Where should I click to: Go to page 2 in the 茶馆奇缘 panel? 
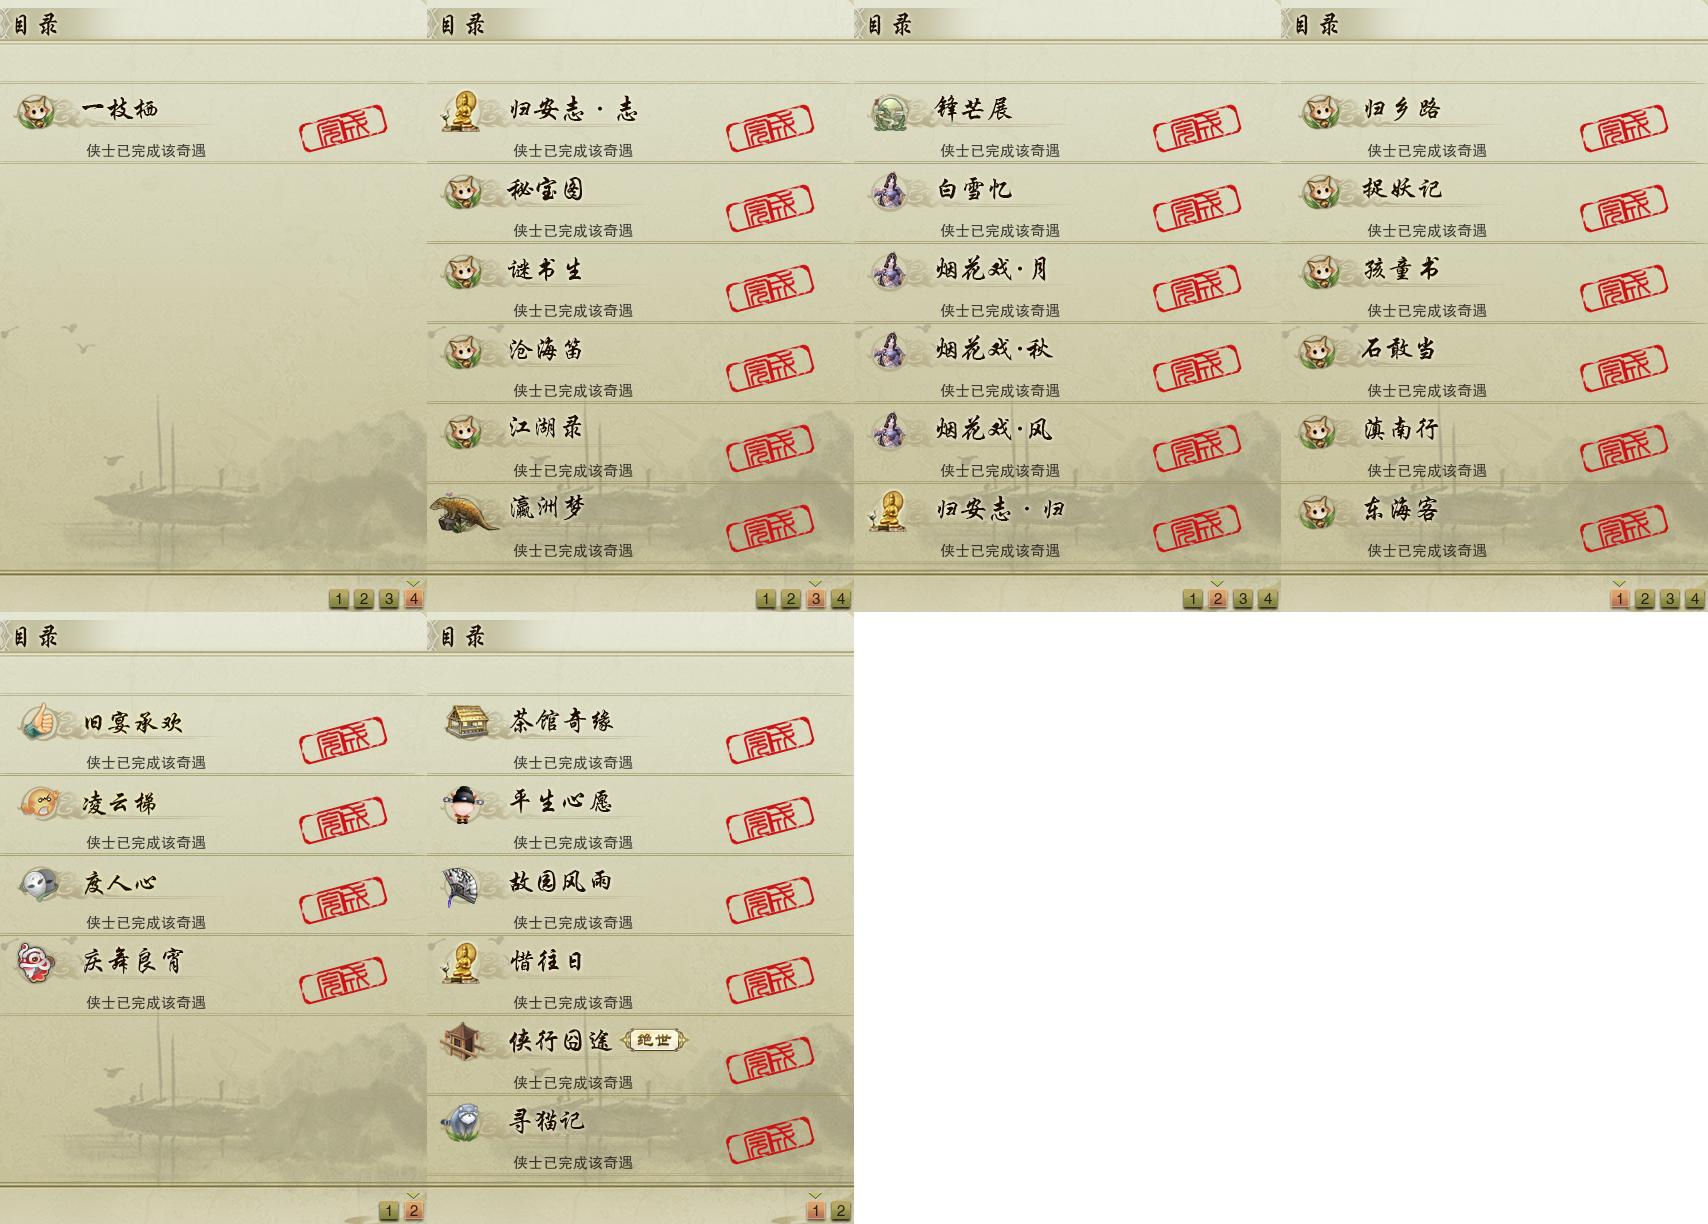tap(841, 1211)
